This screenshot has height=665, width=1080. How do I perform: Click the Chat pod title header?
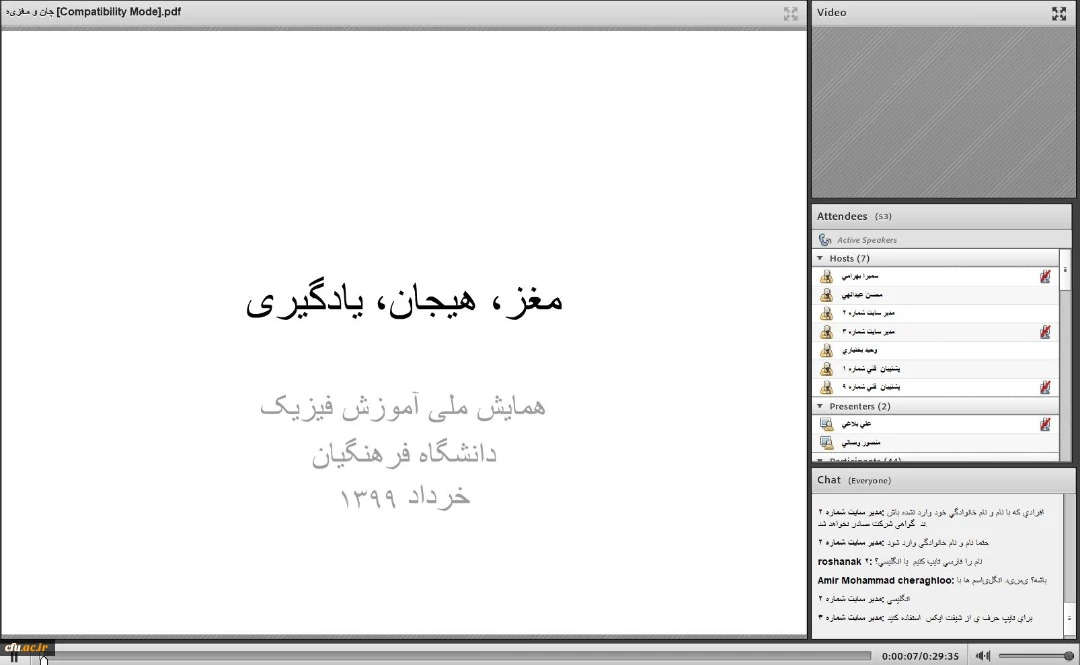(x=829, y=480)
